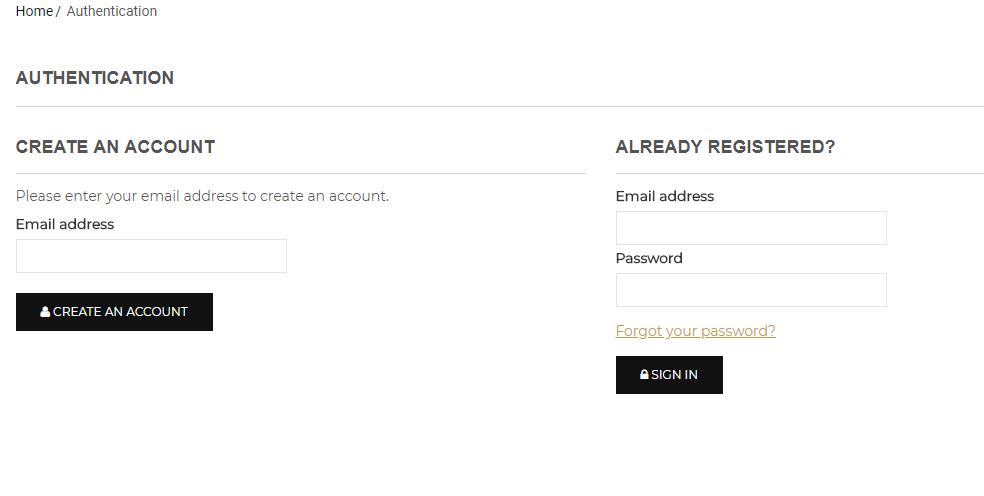
Task: Click Email address label in already registered section
Action: tap(665, 196)
